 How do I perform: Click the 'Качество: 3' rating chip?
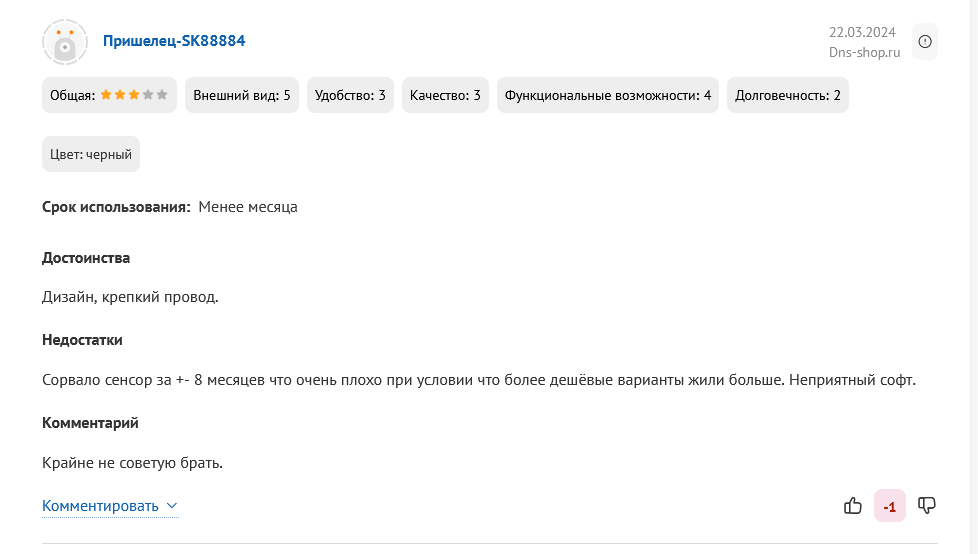pyautogui.click(x=445, y=95)
